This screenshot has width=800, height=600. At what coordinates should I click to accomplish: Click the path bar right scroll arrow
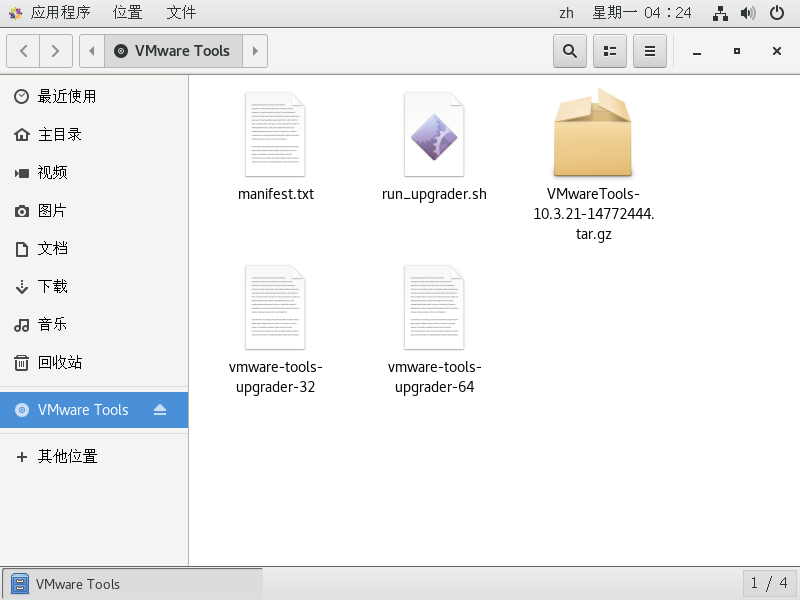tap(255, 51)
